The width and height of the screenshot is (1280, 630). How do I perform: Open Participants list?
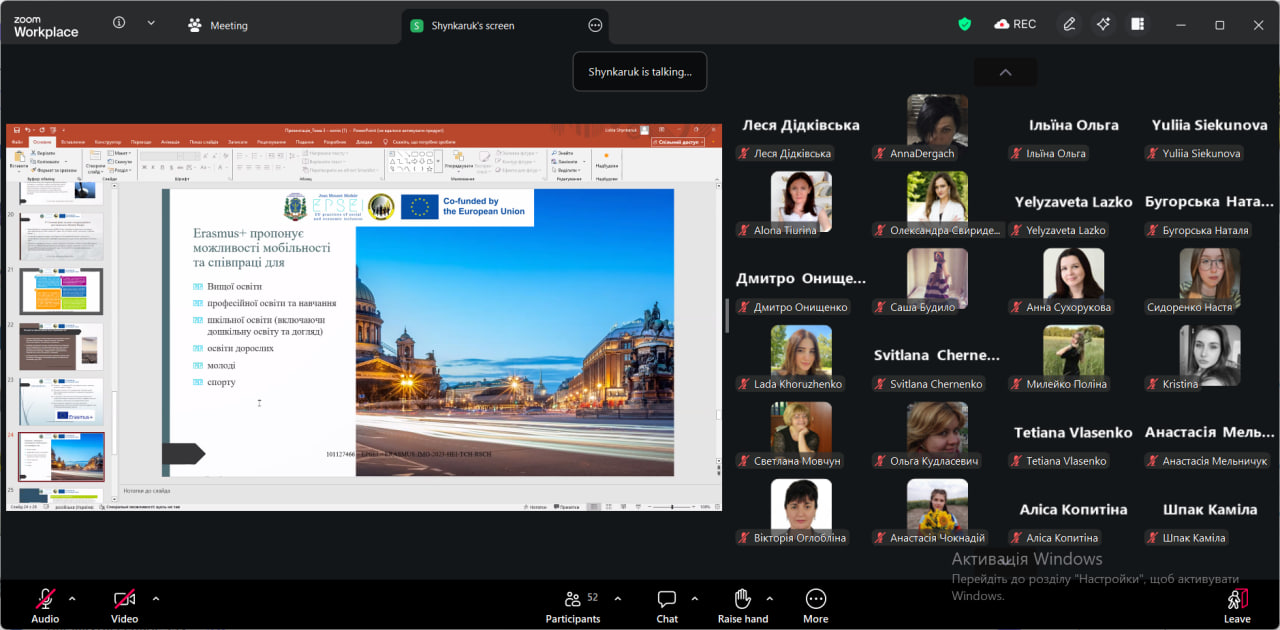573,605
